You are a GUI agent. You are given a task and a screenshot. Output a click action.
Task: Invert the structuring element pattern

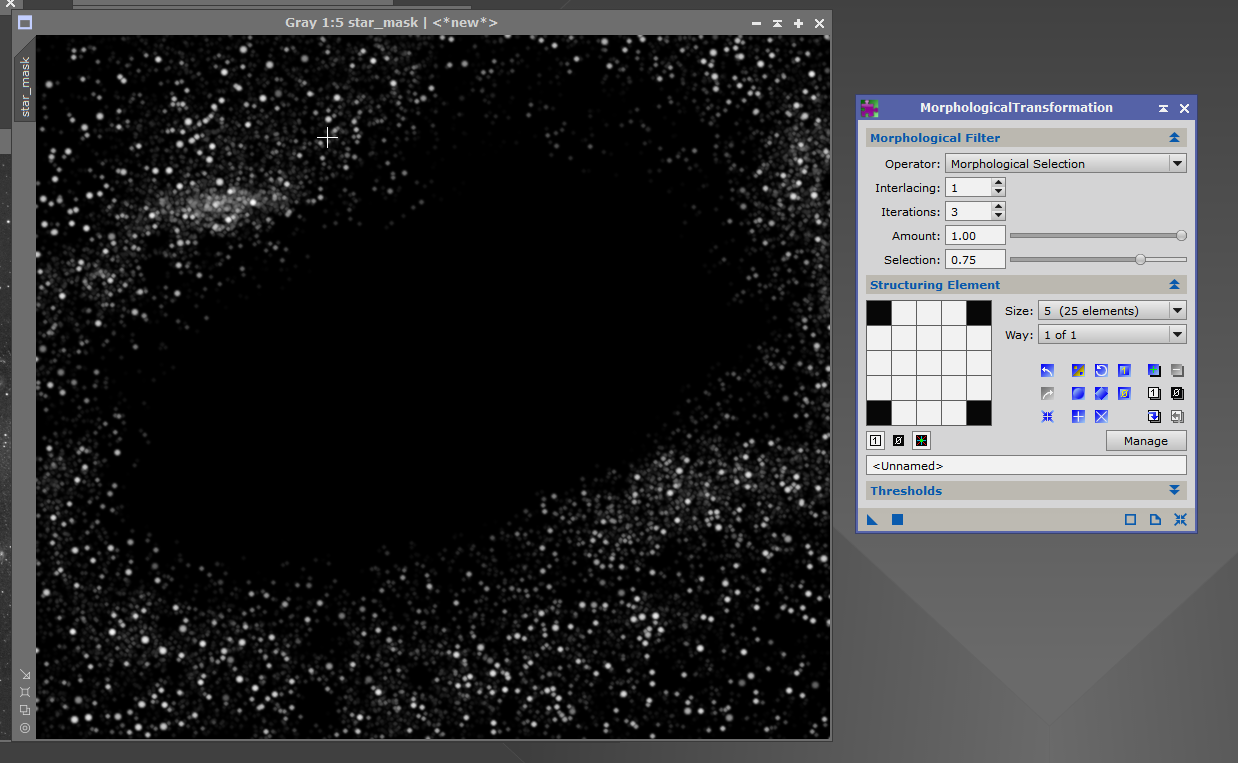[x=1078, y=370]
